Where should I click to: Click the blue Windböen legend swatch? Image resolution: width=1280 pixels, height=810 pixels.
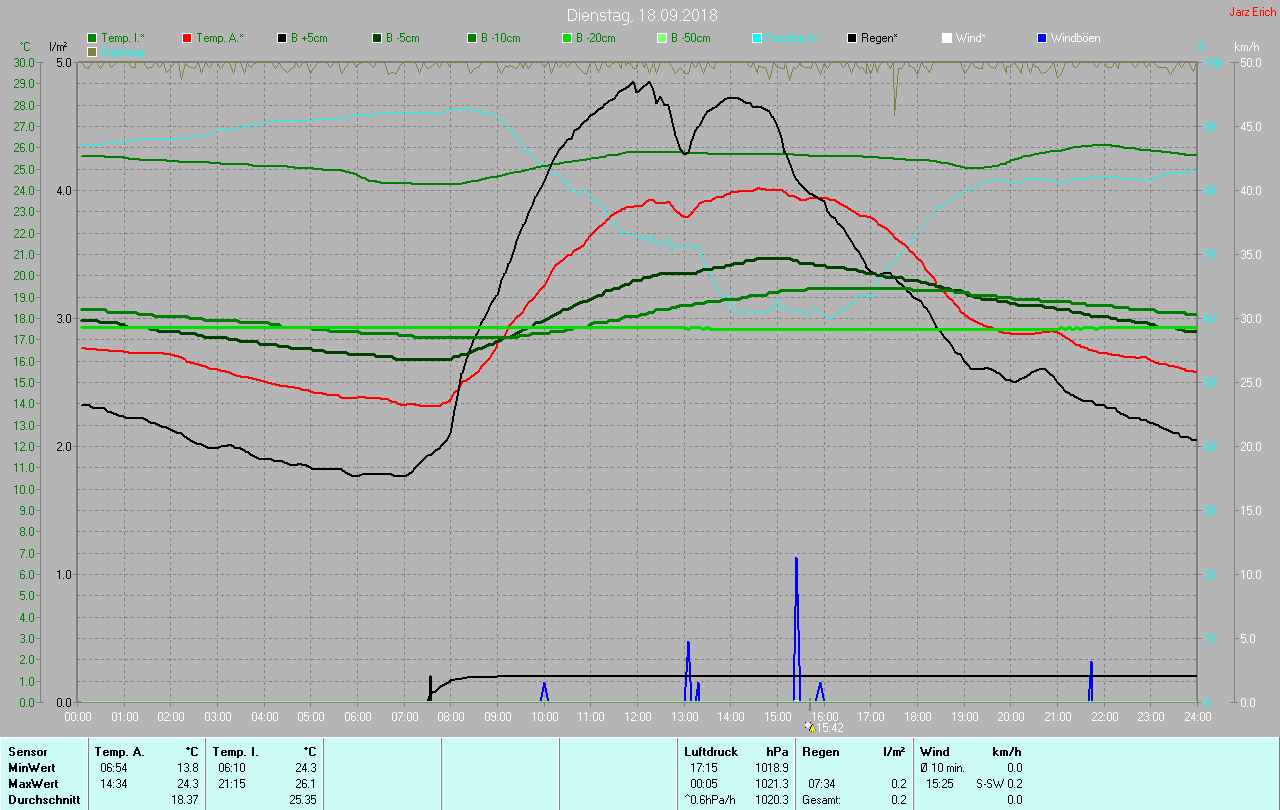(1041, 38)
